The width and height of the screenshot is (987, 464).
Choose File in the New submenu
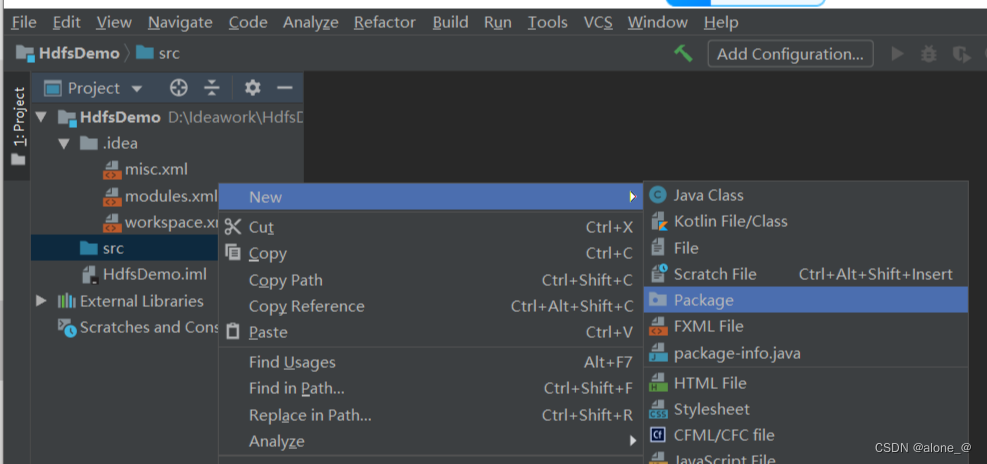806,248
